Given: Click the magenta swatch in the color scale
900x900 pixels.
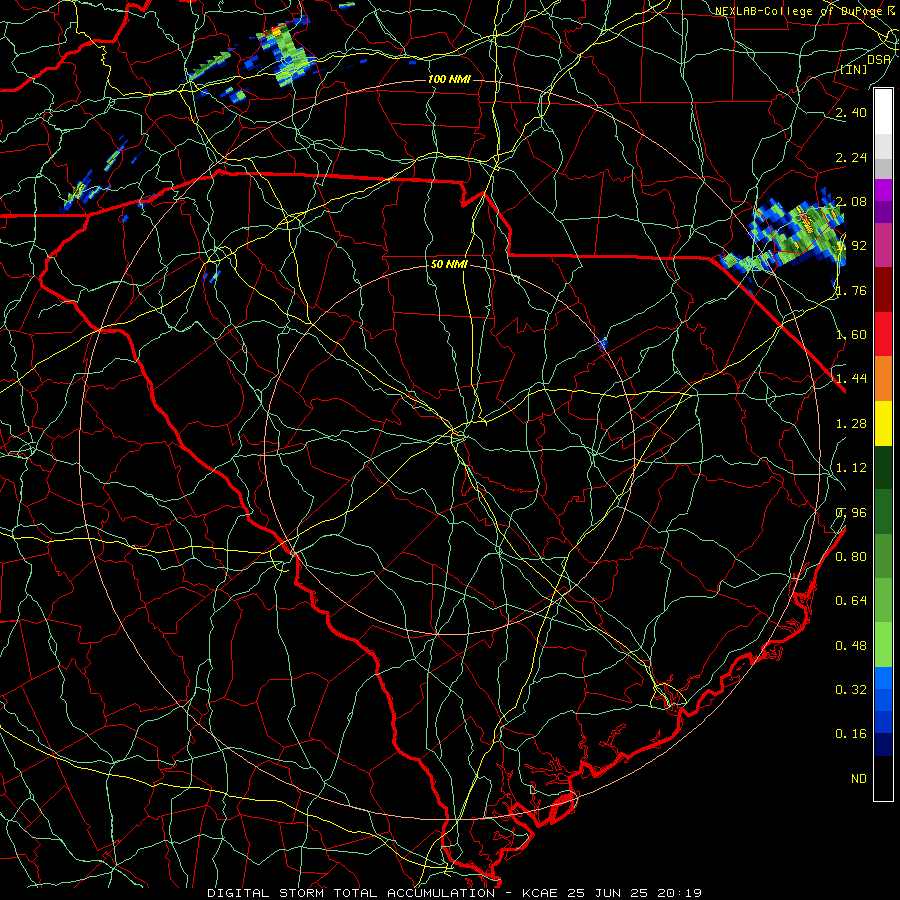Looking at the screenshot, I should 883,245.
